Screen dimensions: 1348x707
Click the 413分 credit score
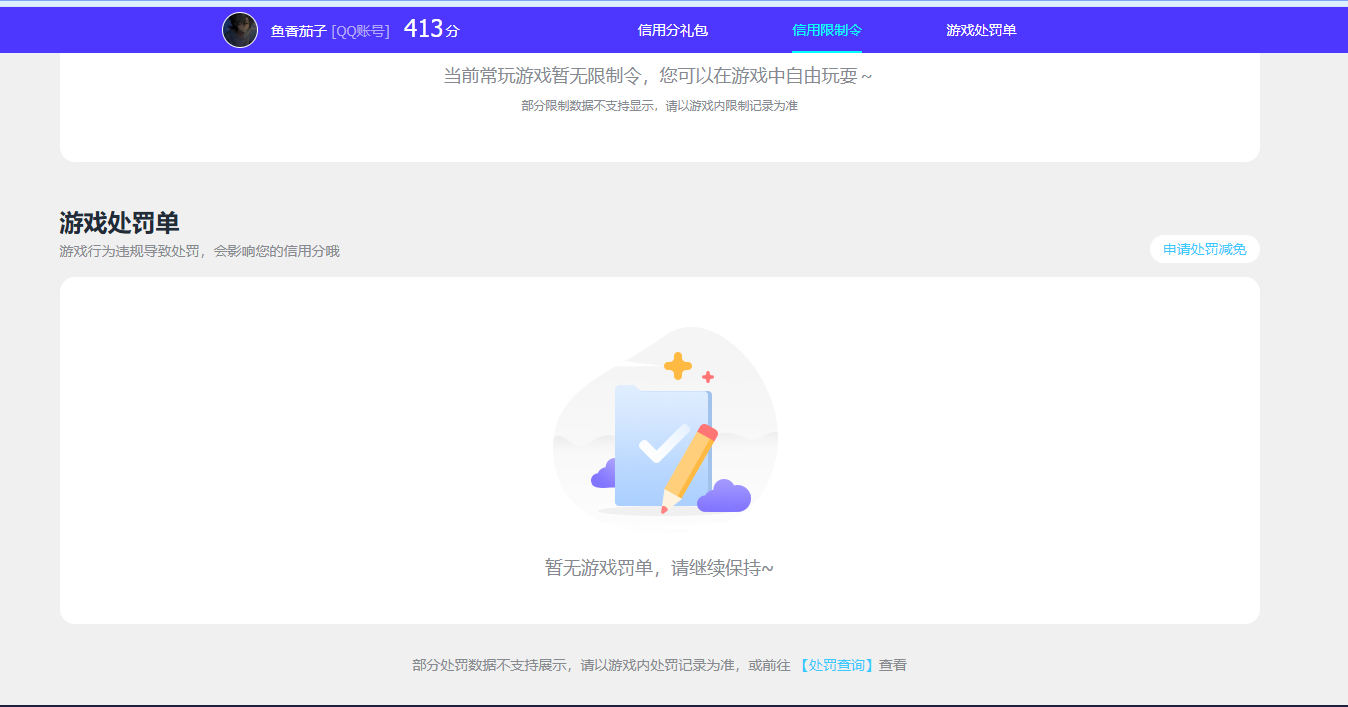(431, 29)
